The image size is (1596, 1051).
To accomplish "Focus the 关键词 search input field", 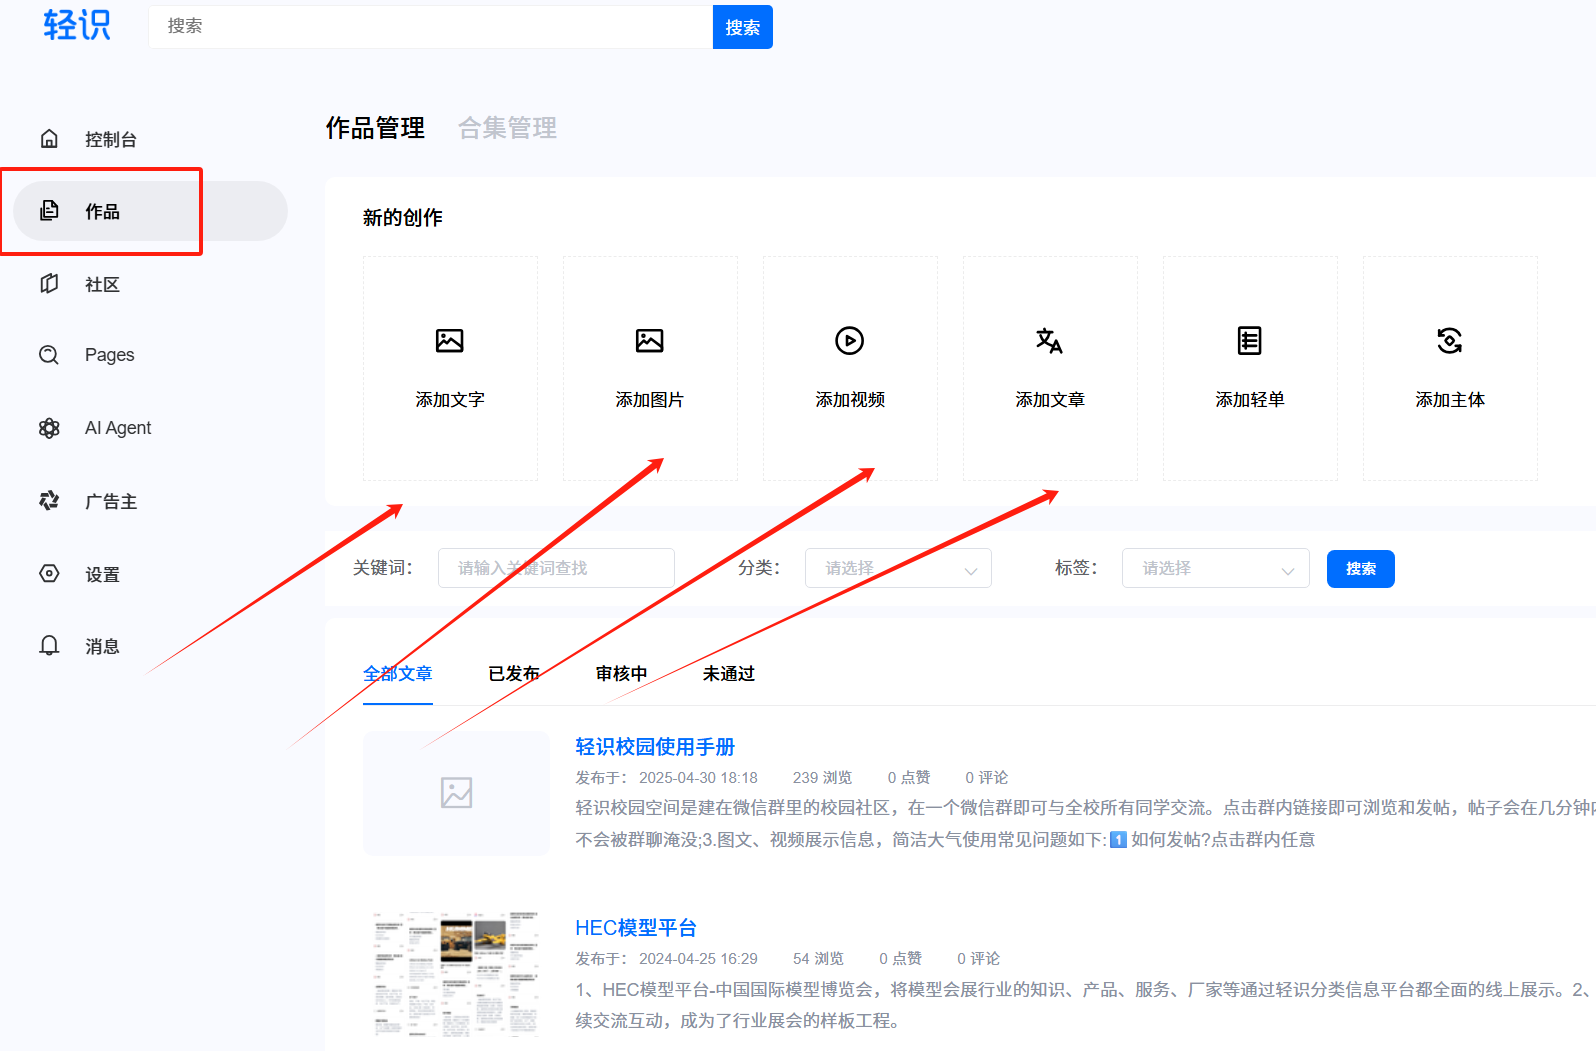I will point(556,568).
